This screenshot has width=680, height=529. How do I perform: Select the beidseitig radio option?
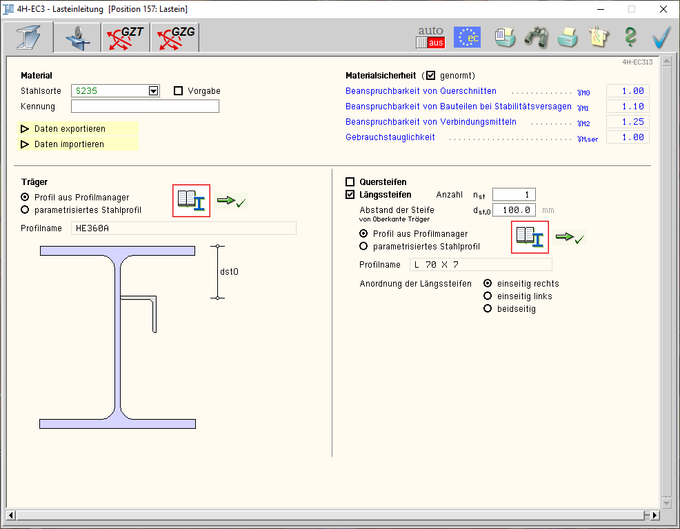click(x=488, y=309)
